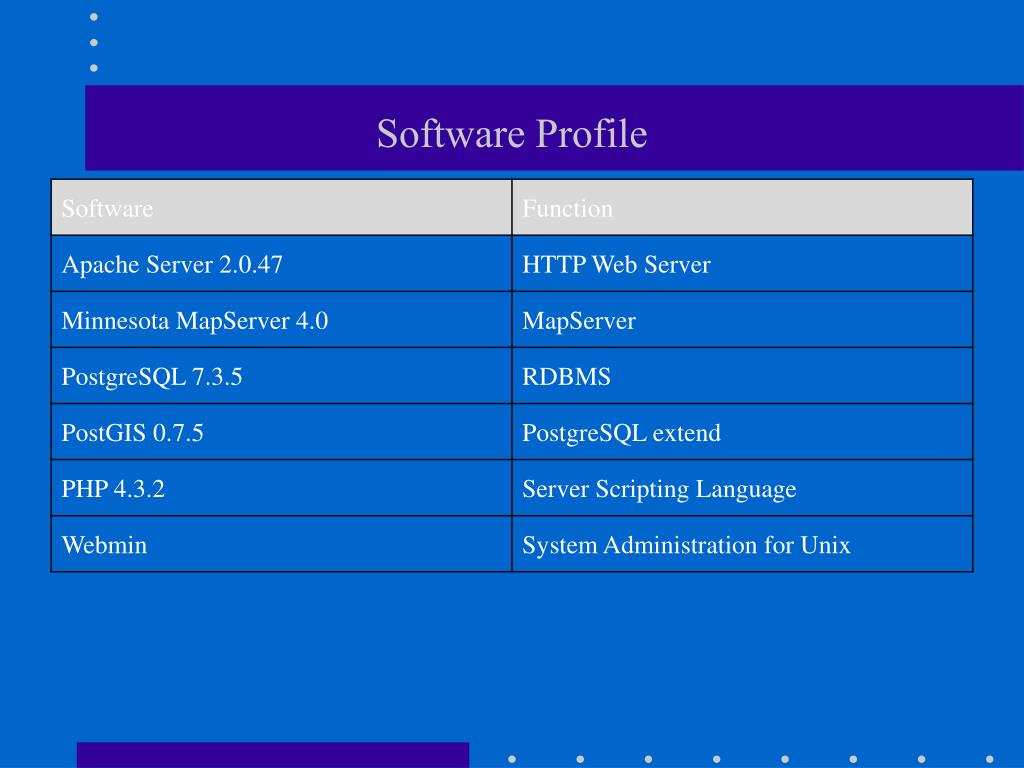Select the 'PHP 4.3.2' cell
Viewport: 1024px width, 768px height.
pyautogui.click(x=281, y=488)
